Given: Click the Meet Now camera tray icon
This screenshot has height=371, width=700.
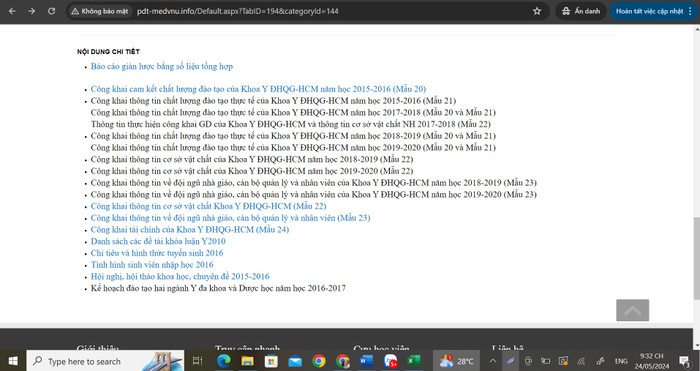Looking at the screenshot, I should tap(528, 361).
